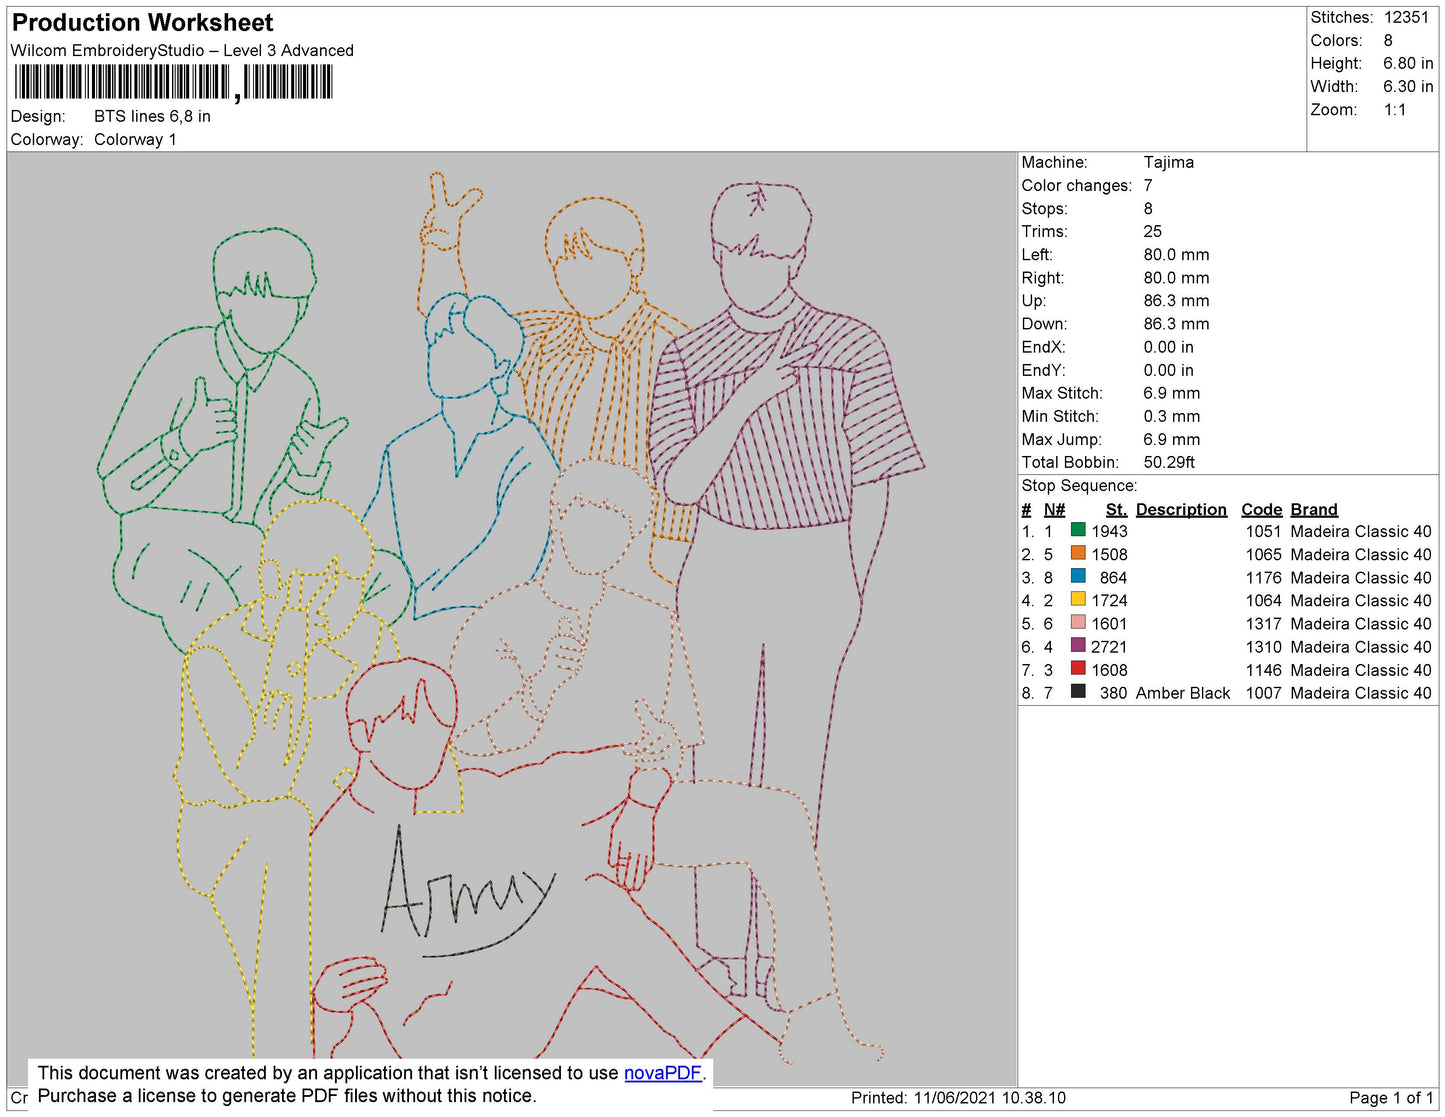This screenshot has height=1117, width=1445.
Task: Click the "EndY:" label
Action: tap(1043, 370)
